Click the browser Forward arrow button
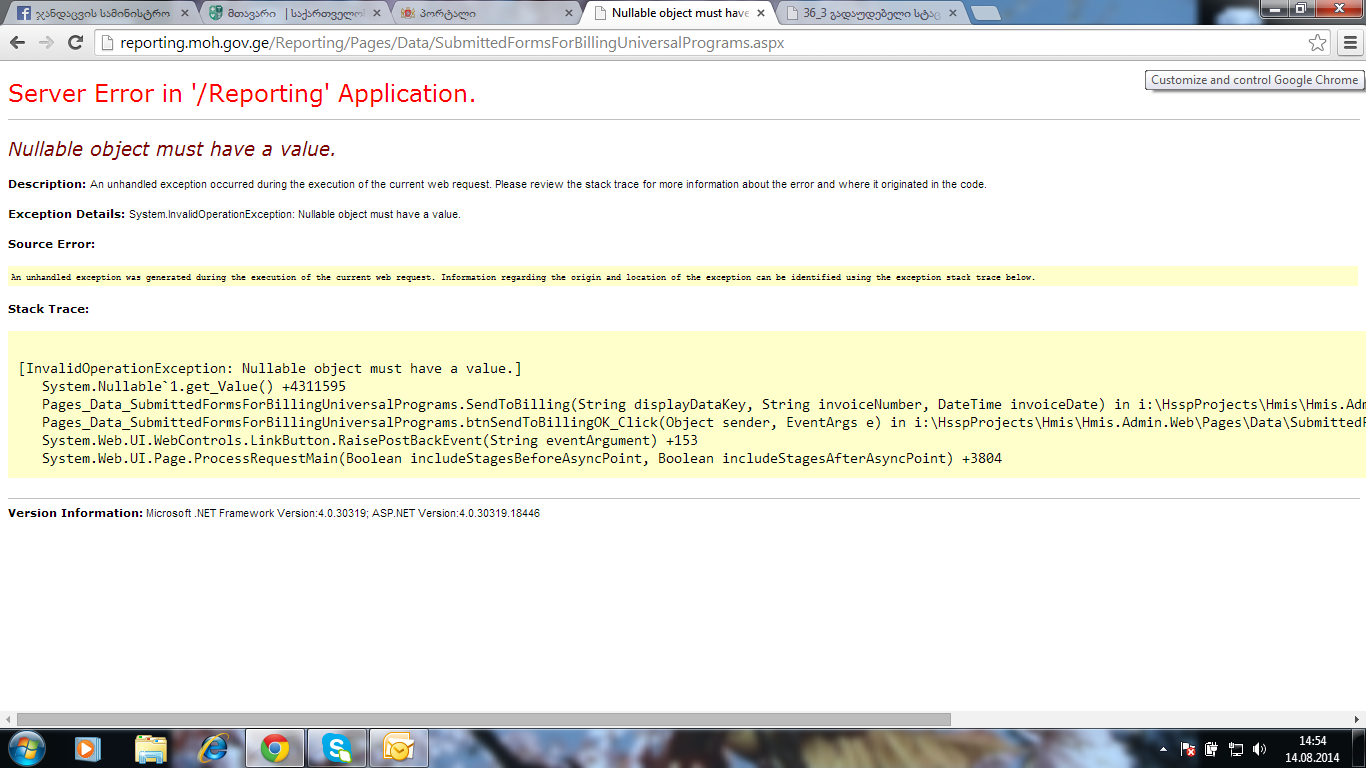 [x=46, y=43]
